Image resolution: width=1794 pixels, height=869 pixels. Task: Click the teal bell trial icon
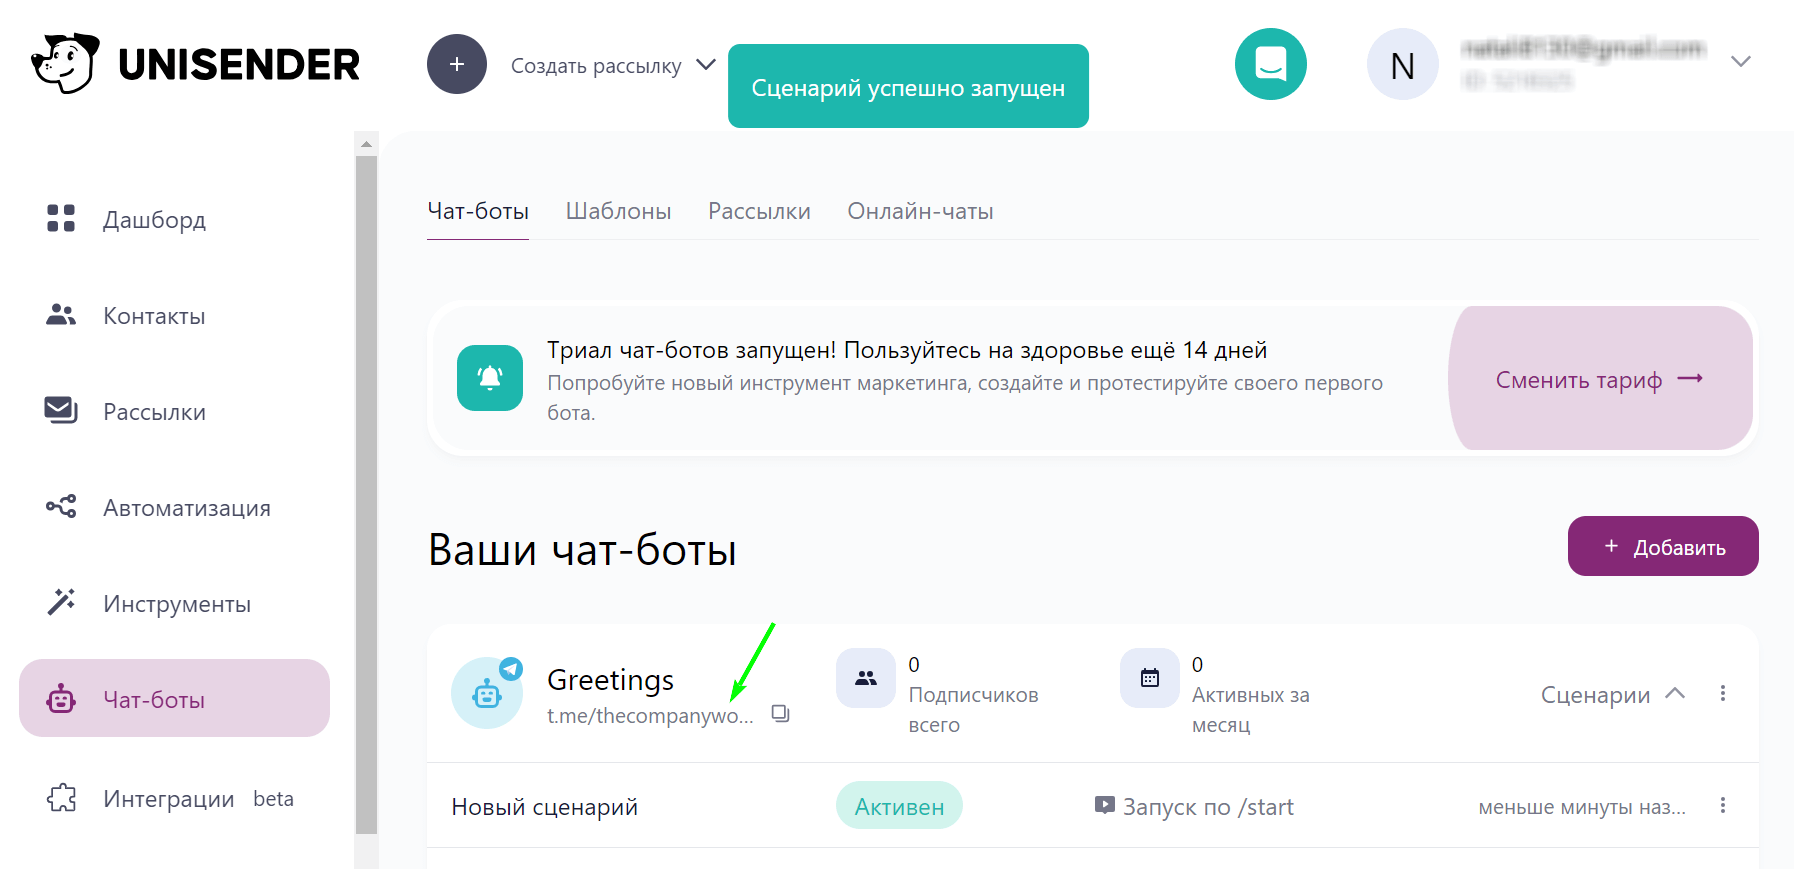pyautogui.click(x=490, y=378)
